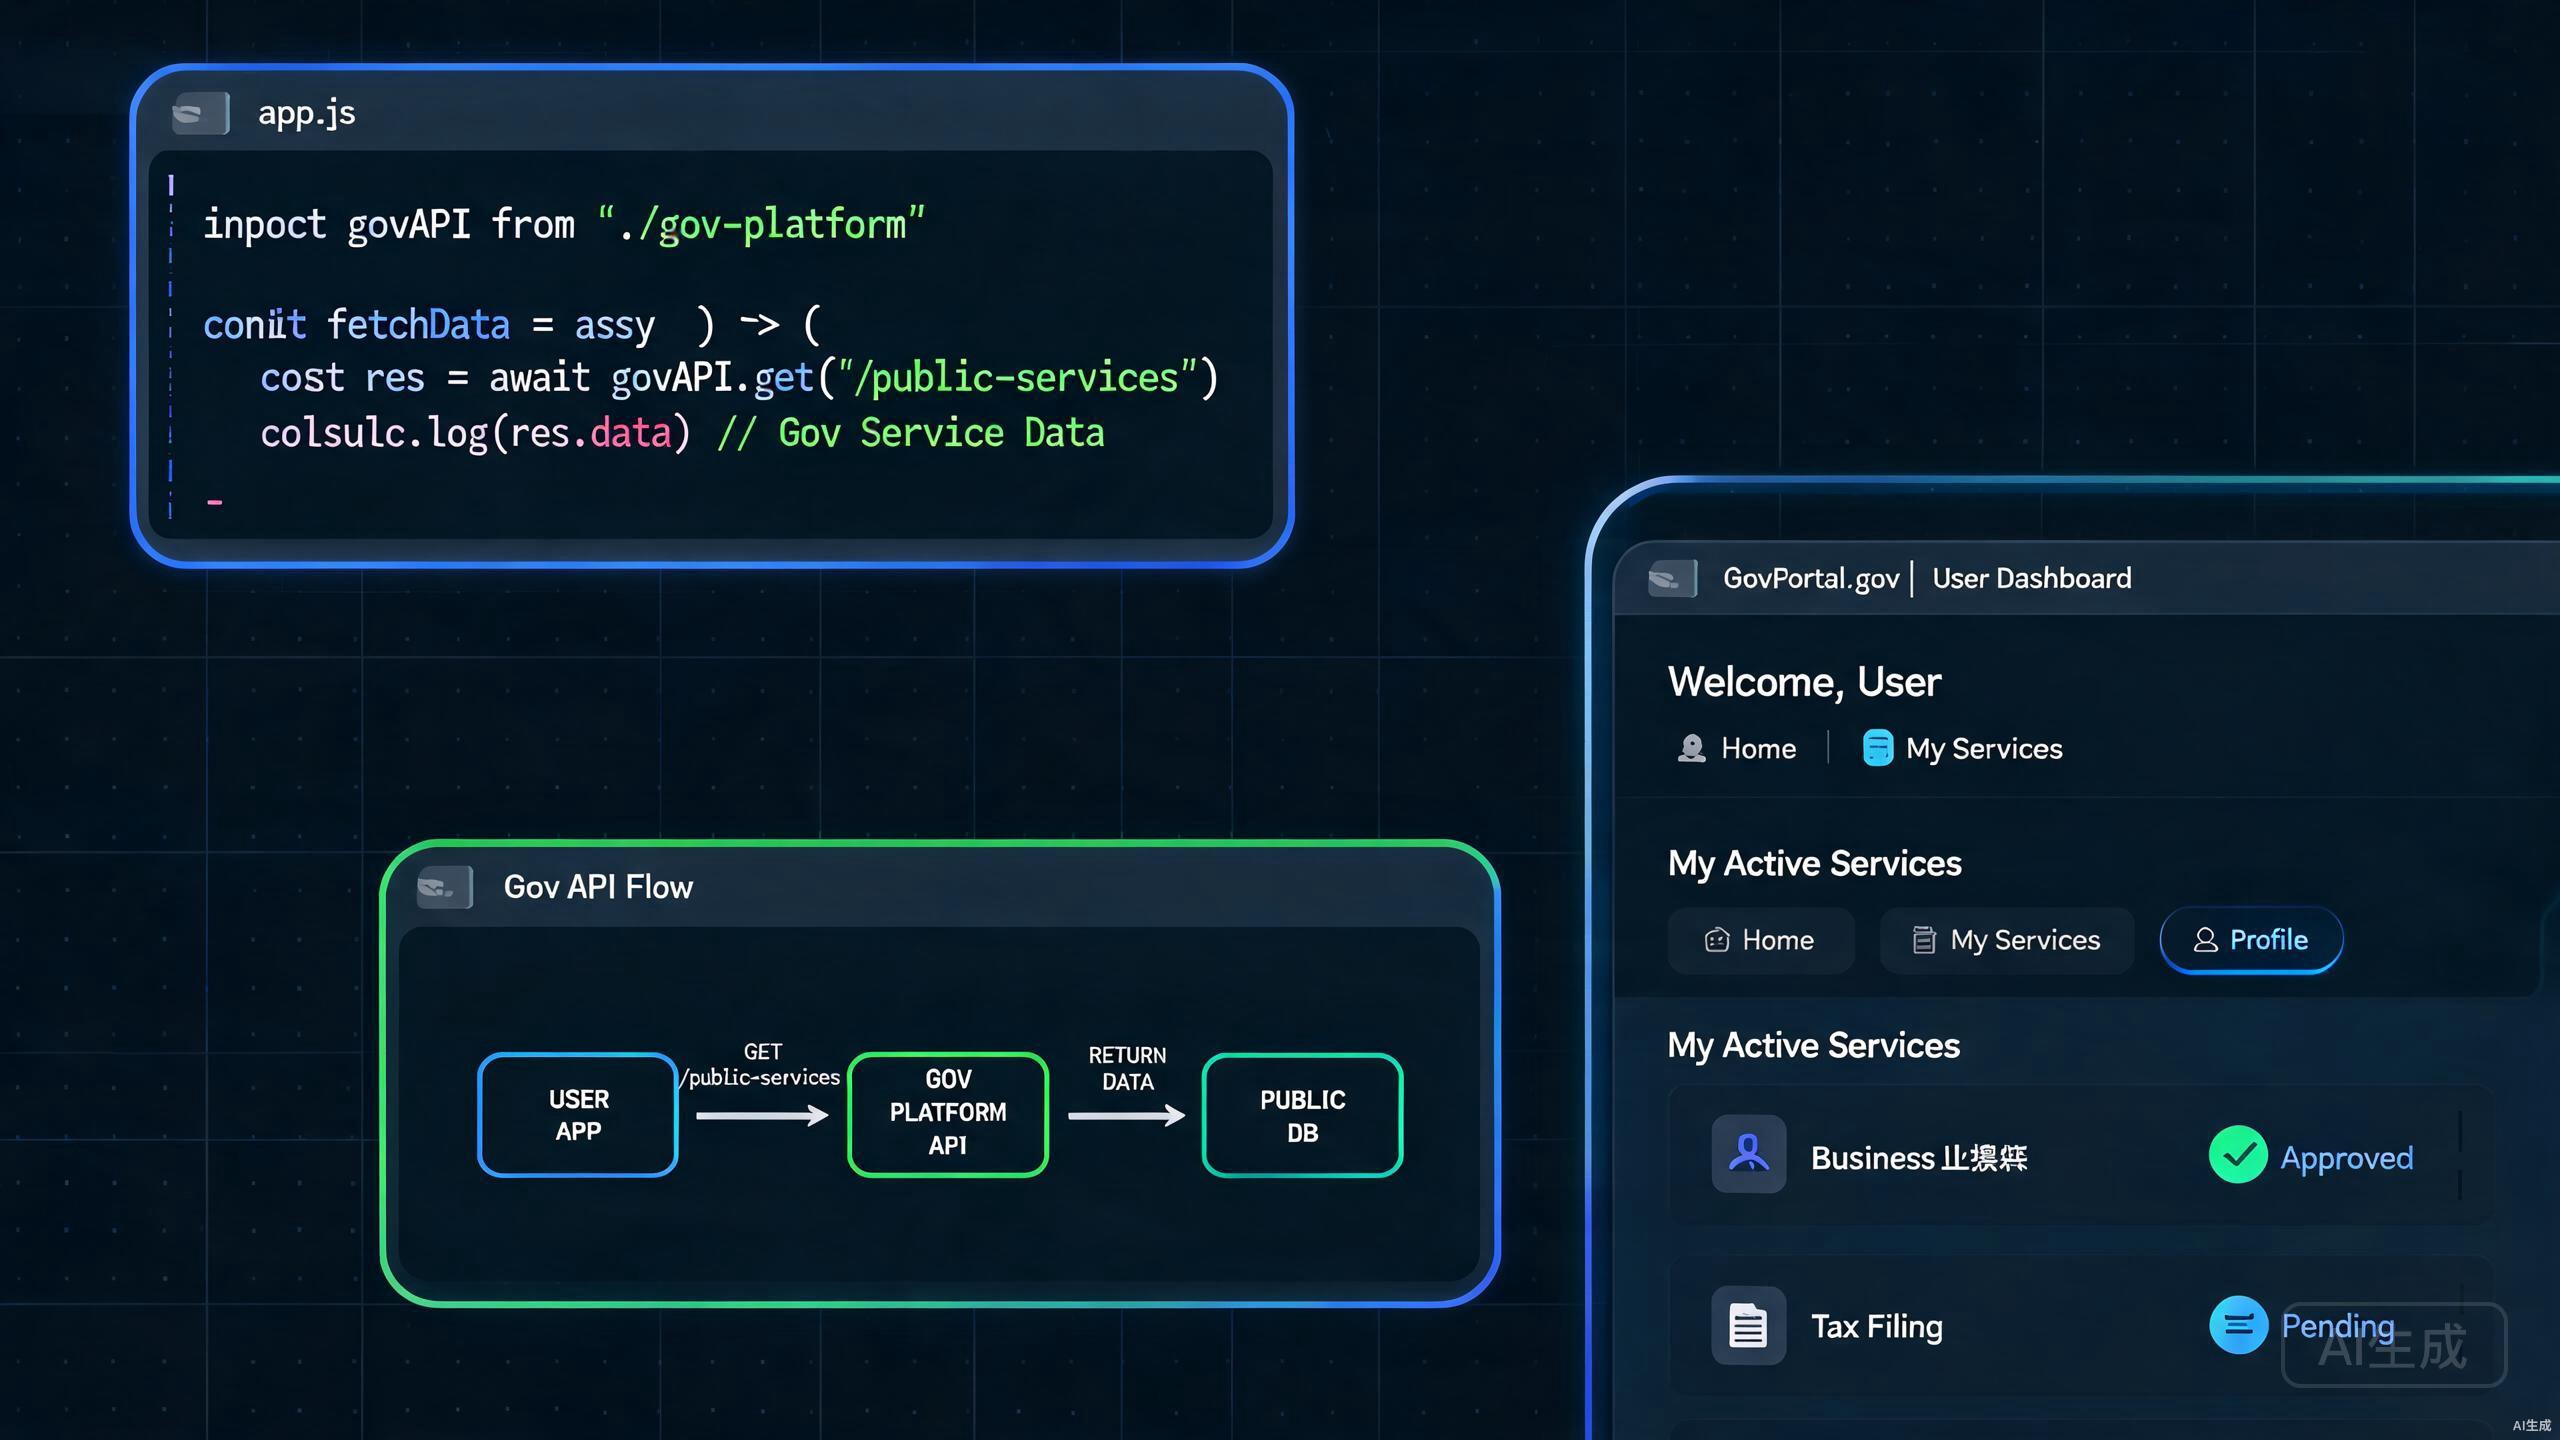
Task: Click the Gov API Flow panel icon
Action: click(x=444, y=887)
